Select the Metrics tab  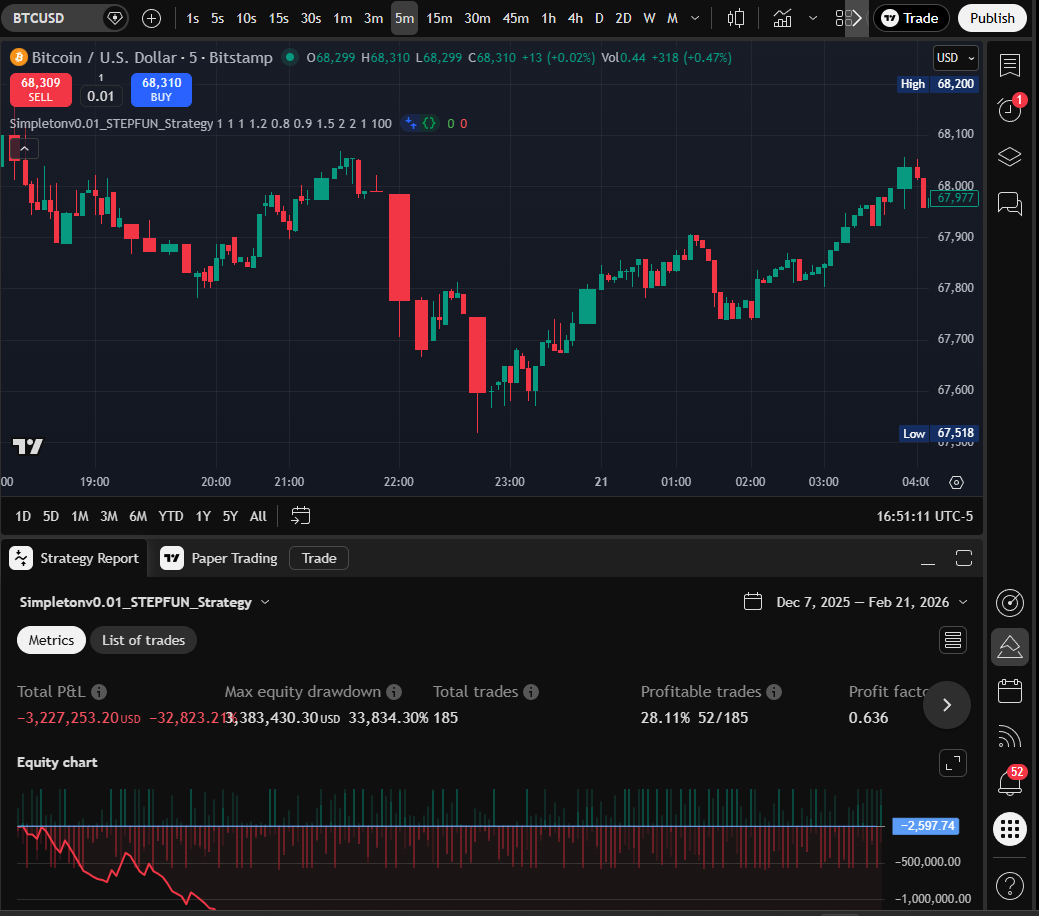coord(51,640)
